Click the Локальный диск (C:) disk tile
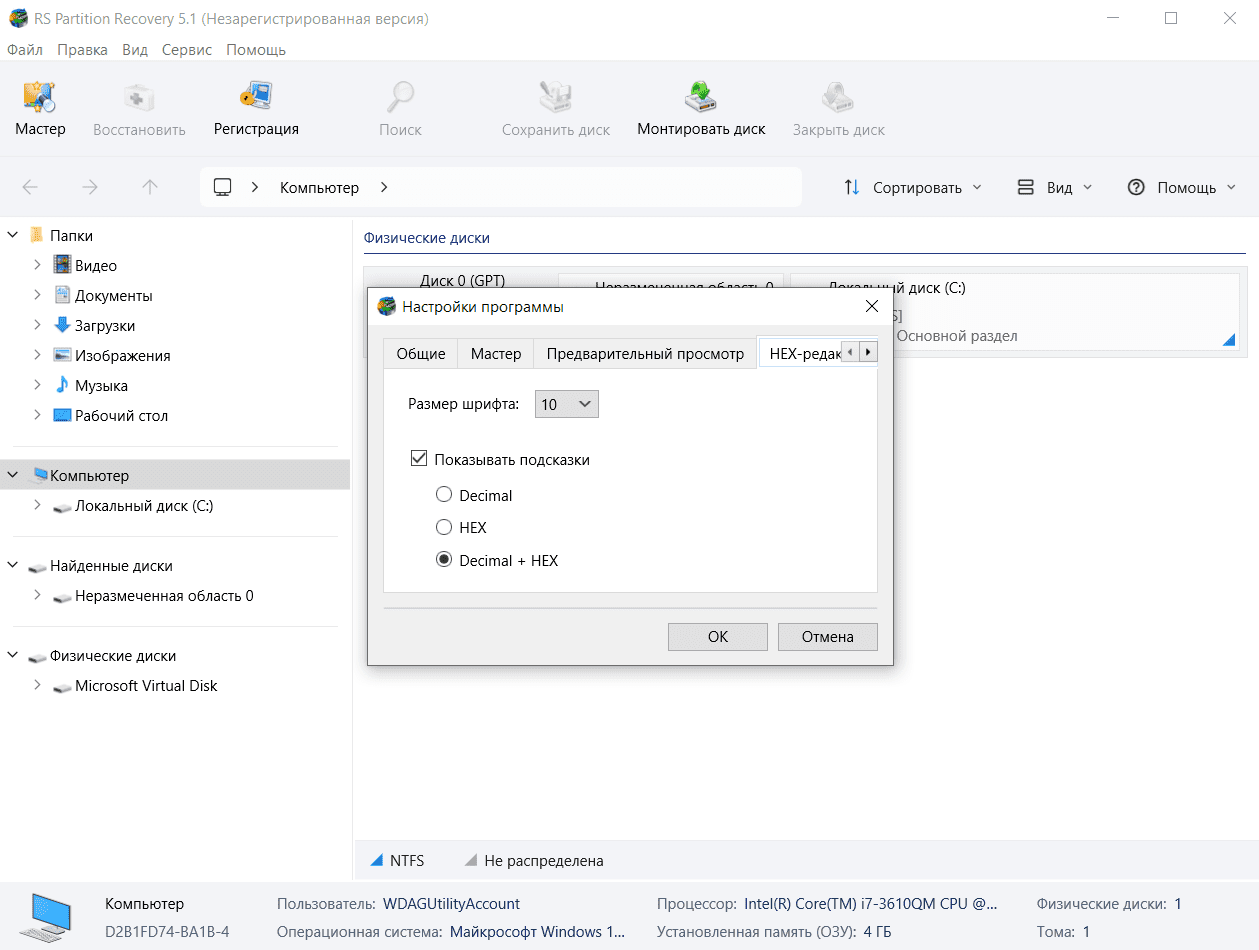 tap(1015, 313)
